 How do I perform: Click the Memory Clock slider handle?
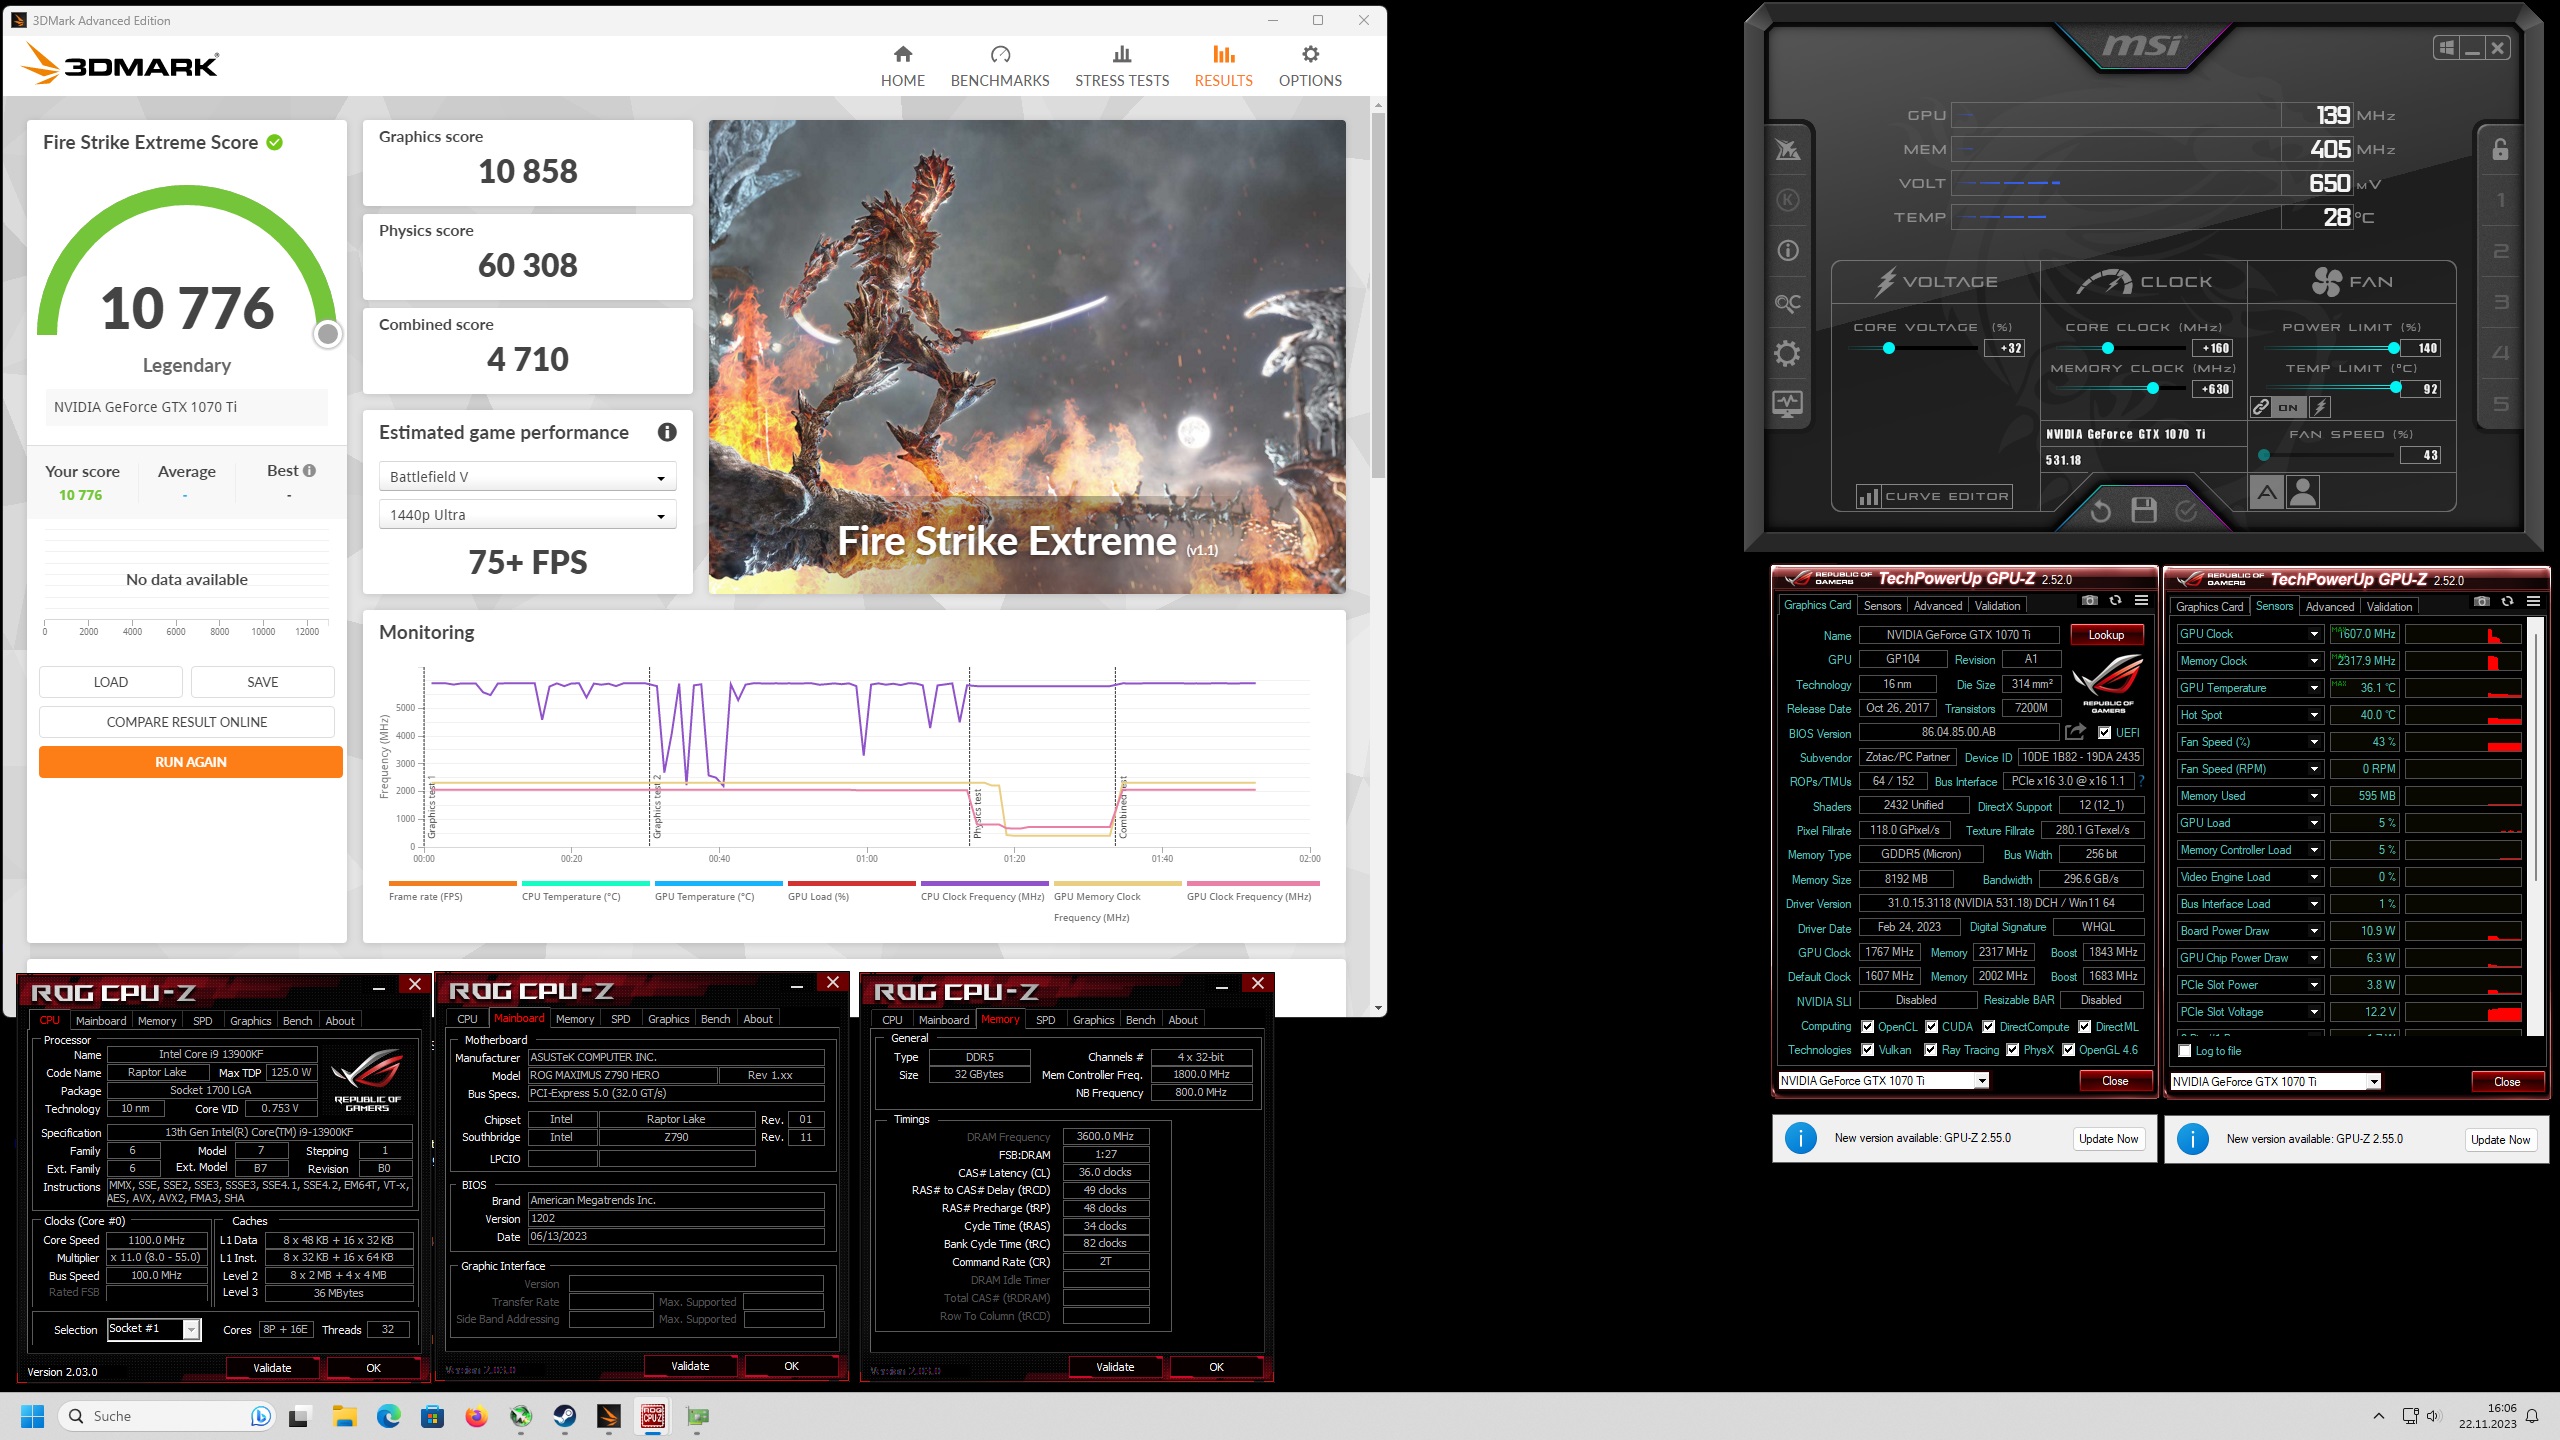click(x=2153, y=389)
